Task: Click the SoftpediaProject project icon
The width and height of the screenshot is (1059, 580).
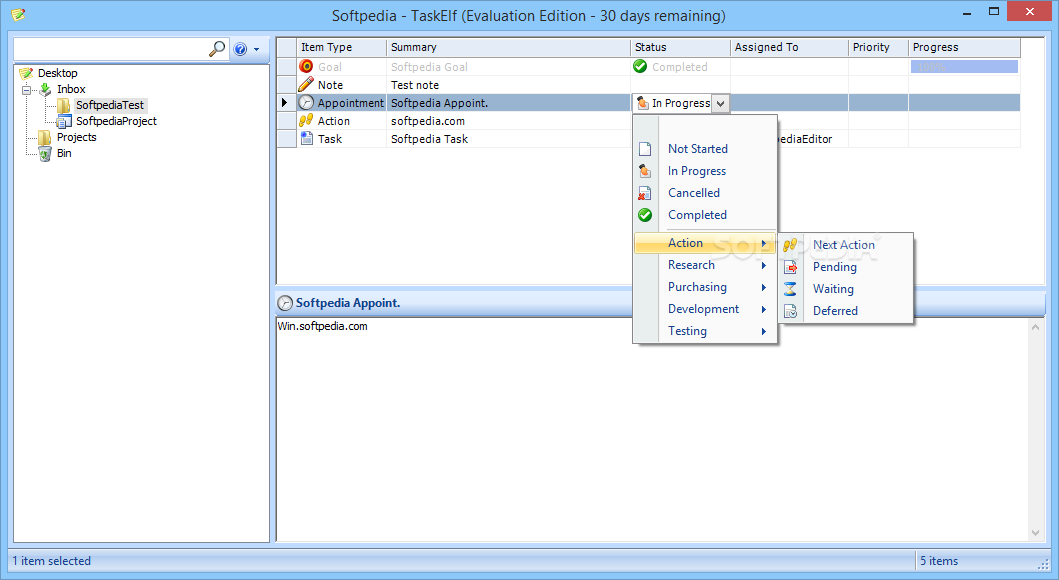Action: (64, 122)
